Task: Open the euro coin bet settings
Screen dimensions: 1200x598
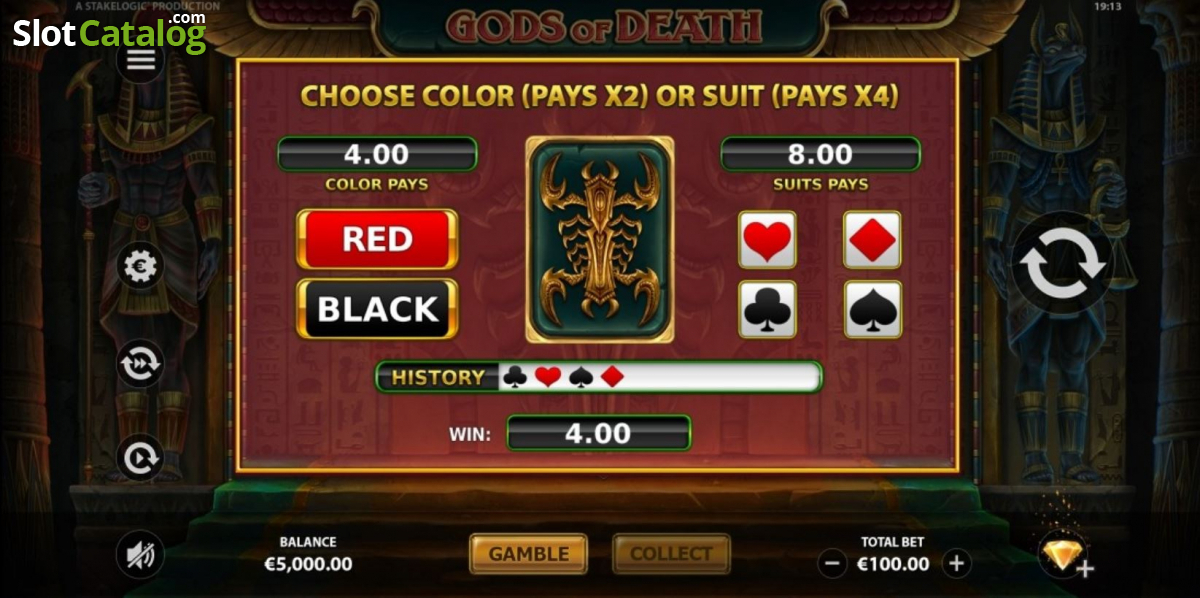Action: pyautogui.click(x=140, y=267)
